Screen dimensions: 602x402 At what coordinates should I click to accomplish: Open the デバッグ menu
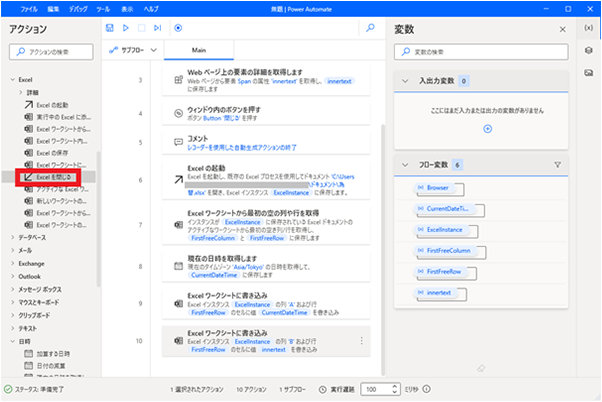click(x=78, y=9)
